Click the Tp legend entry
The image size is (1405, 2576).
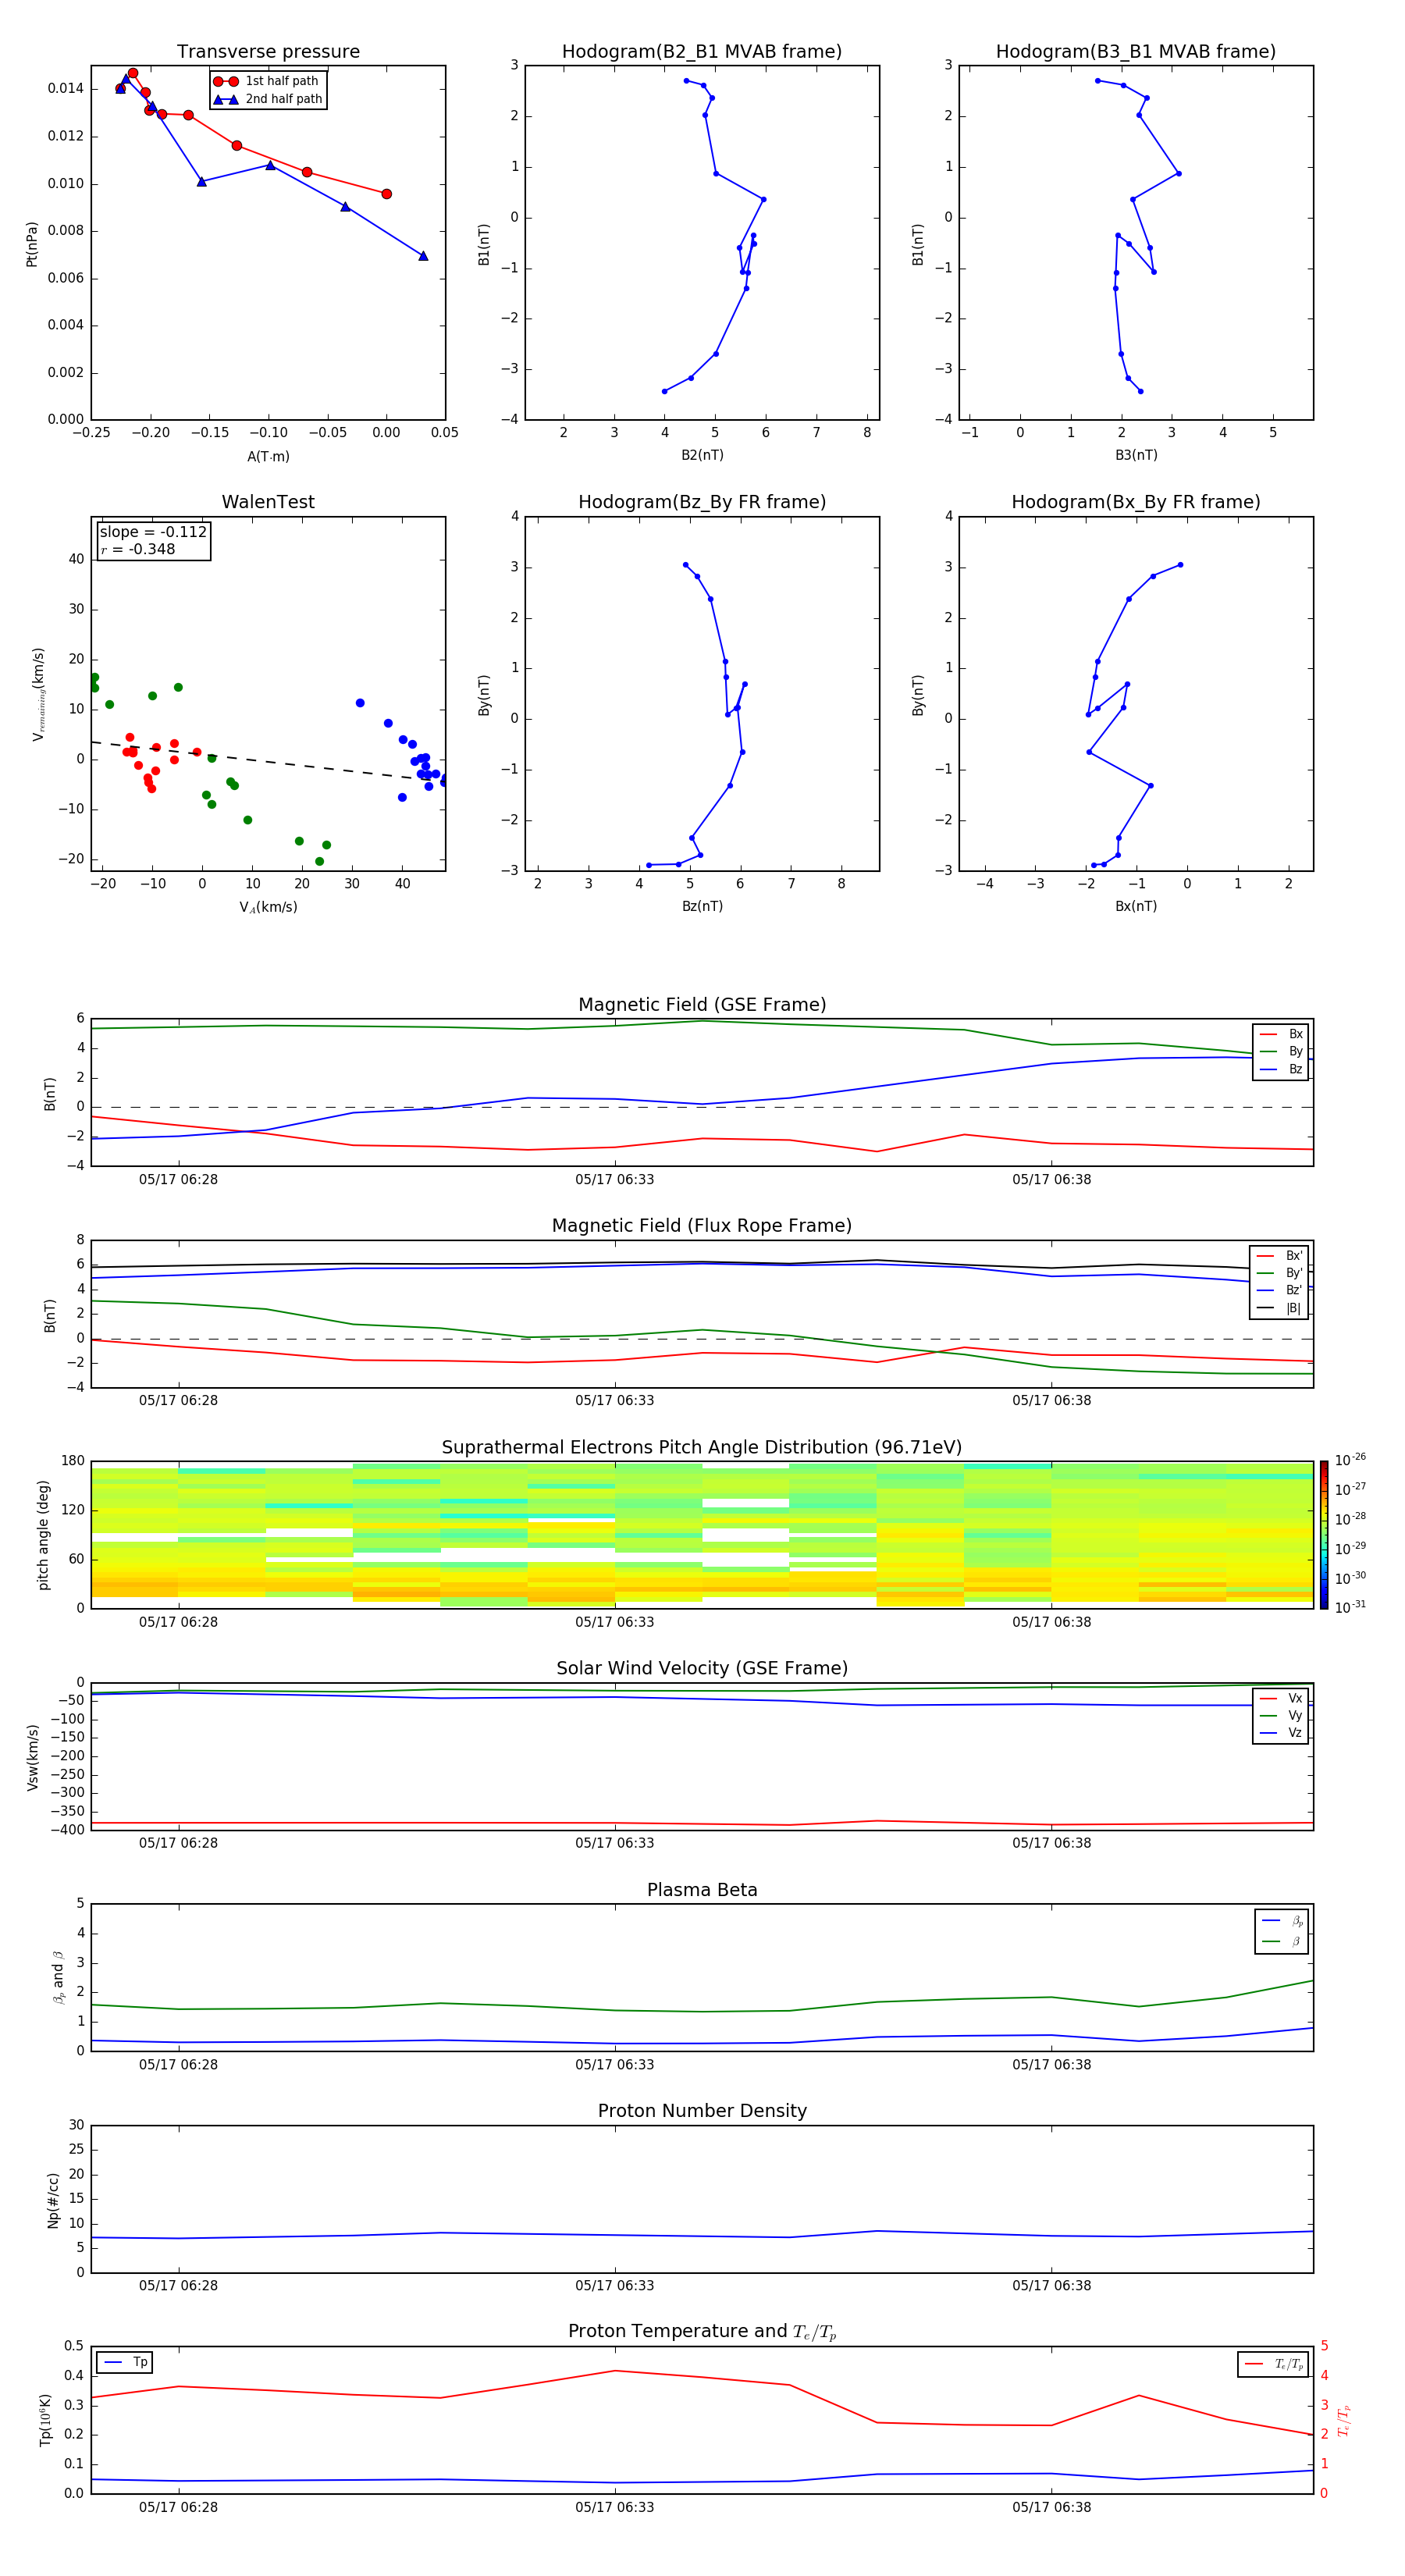tap(125, 2362)
